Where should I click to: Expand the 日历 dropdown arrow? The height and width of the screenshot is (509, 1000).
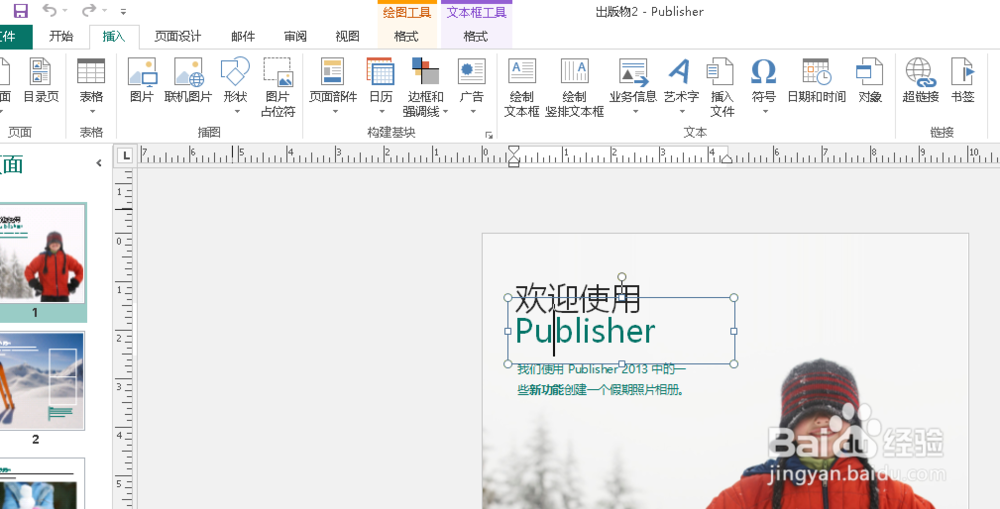pos(381,112)
